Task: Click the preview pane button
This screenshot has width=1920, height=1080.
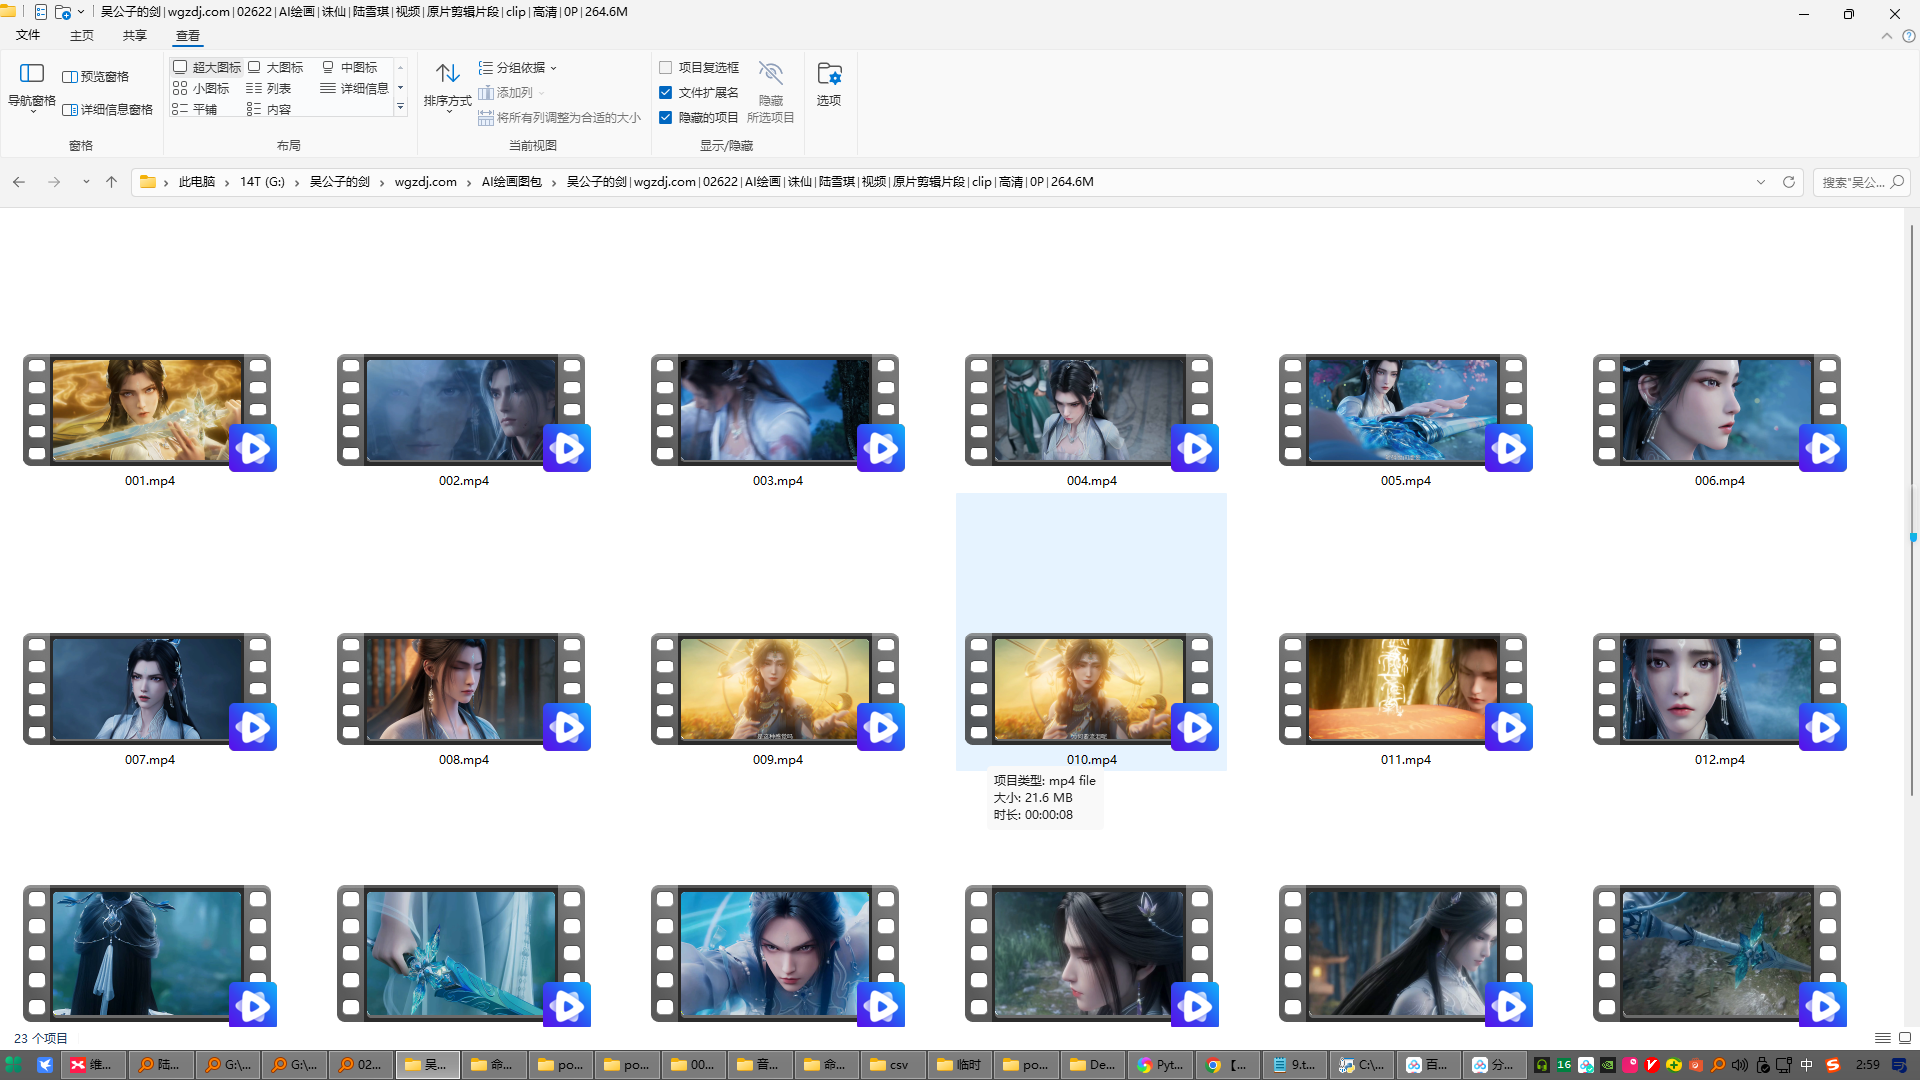Action: point(96,76)
